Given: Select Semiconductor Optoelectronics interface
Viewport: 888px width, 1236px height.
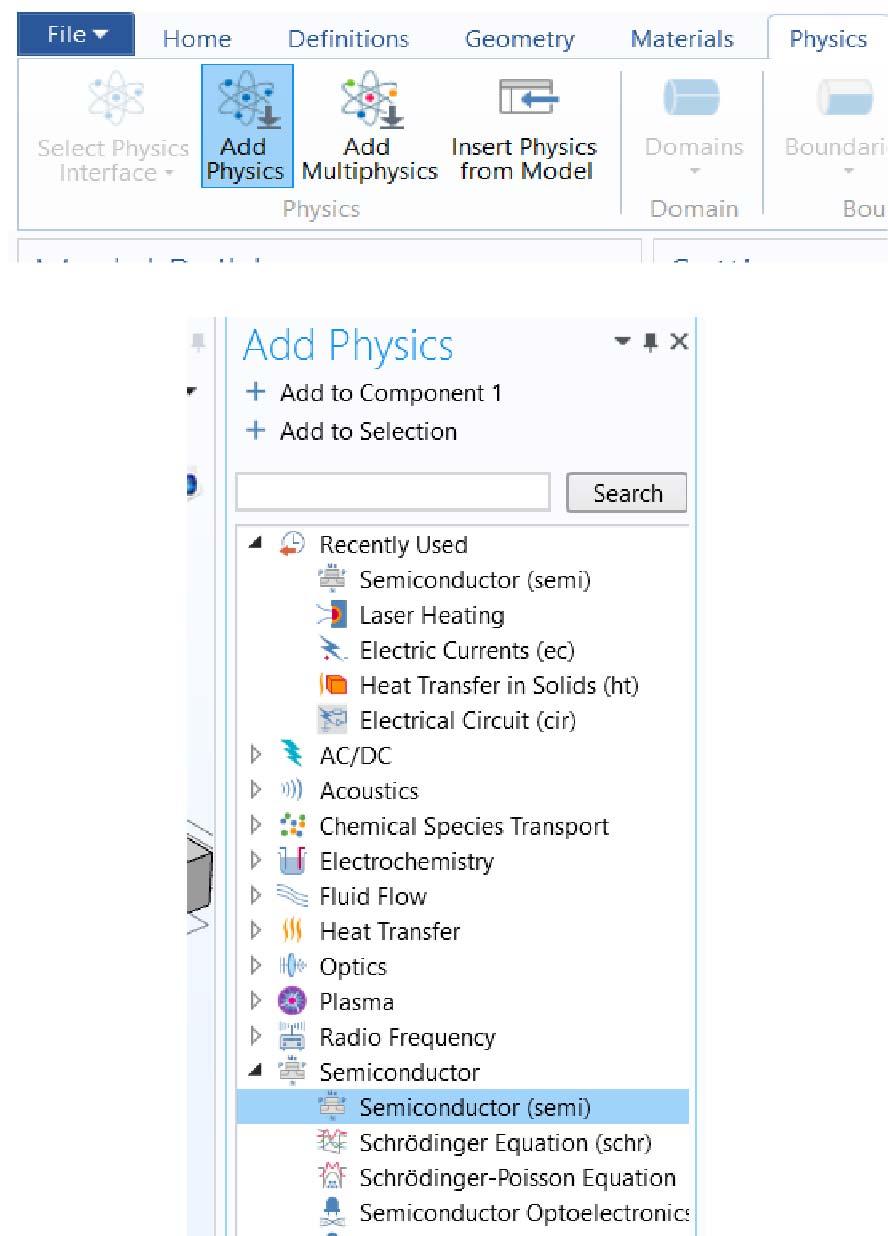Looking at the screenshot, I should [x=524, y=1213].
